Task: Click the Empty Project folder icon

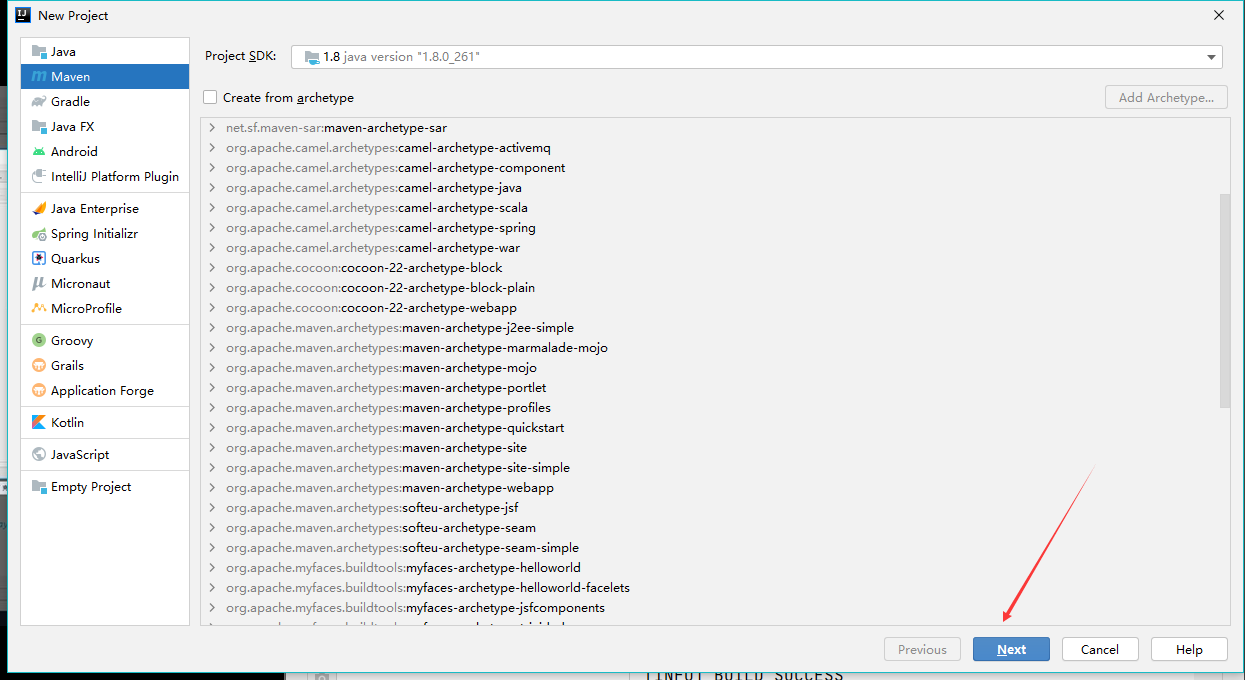Action: click(39, 486)
